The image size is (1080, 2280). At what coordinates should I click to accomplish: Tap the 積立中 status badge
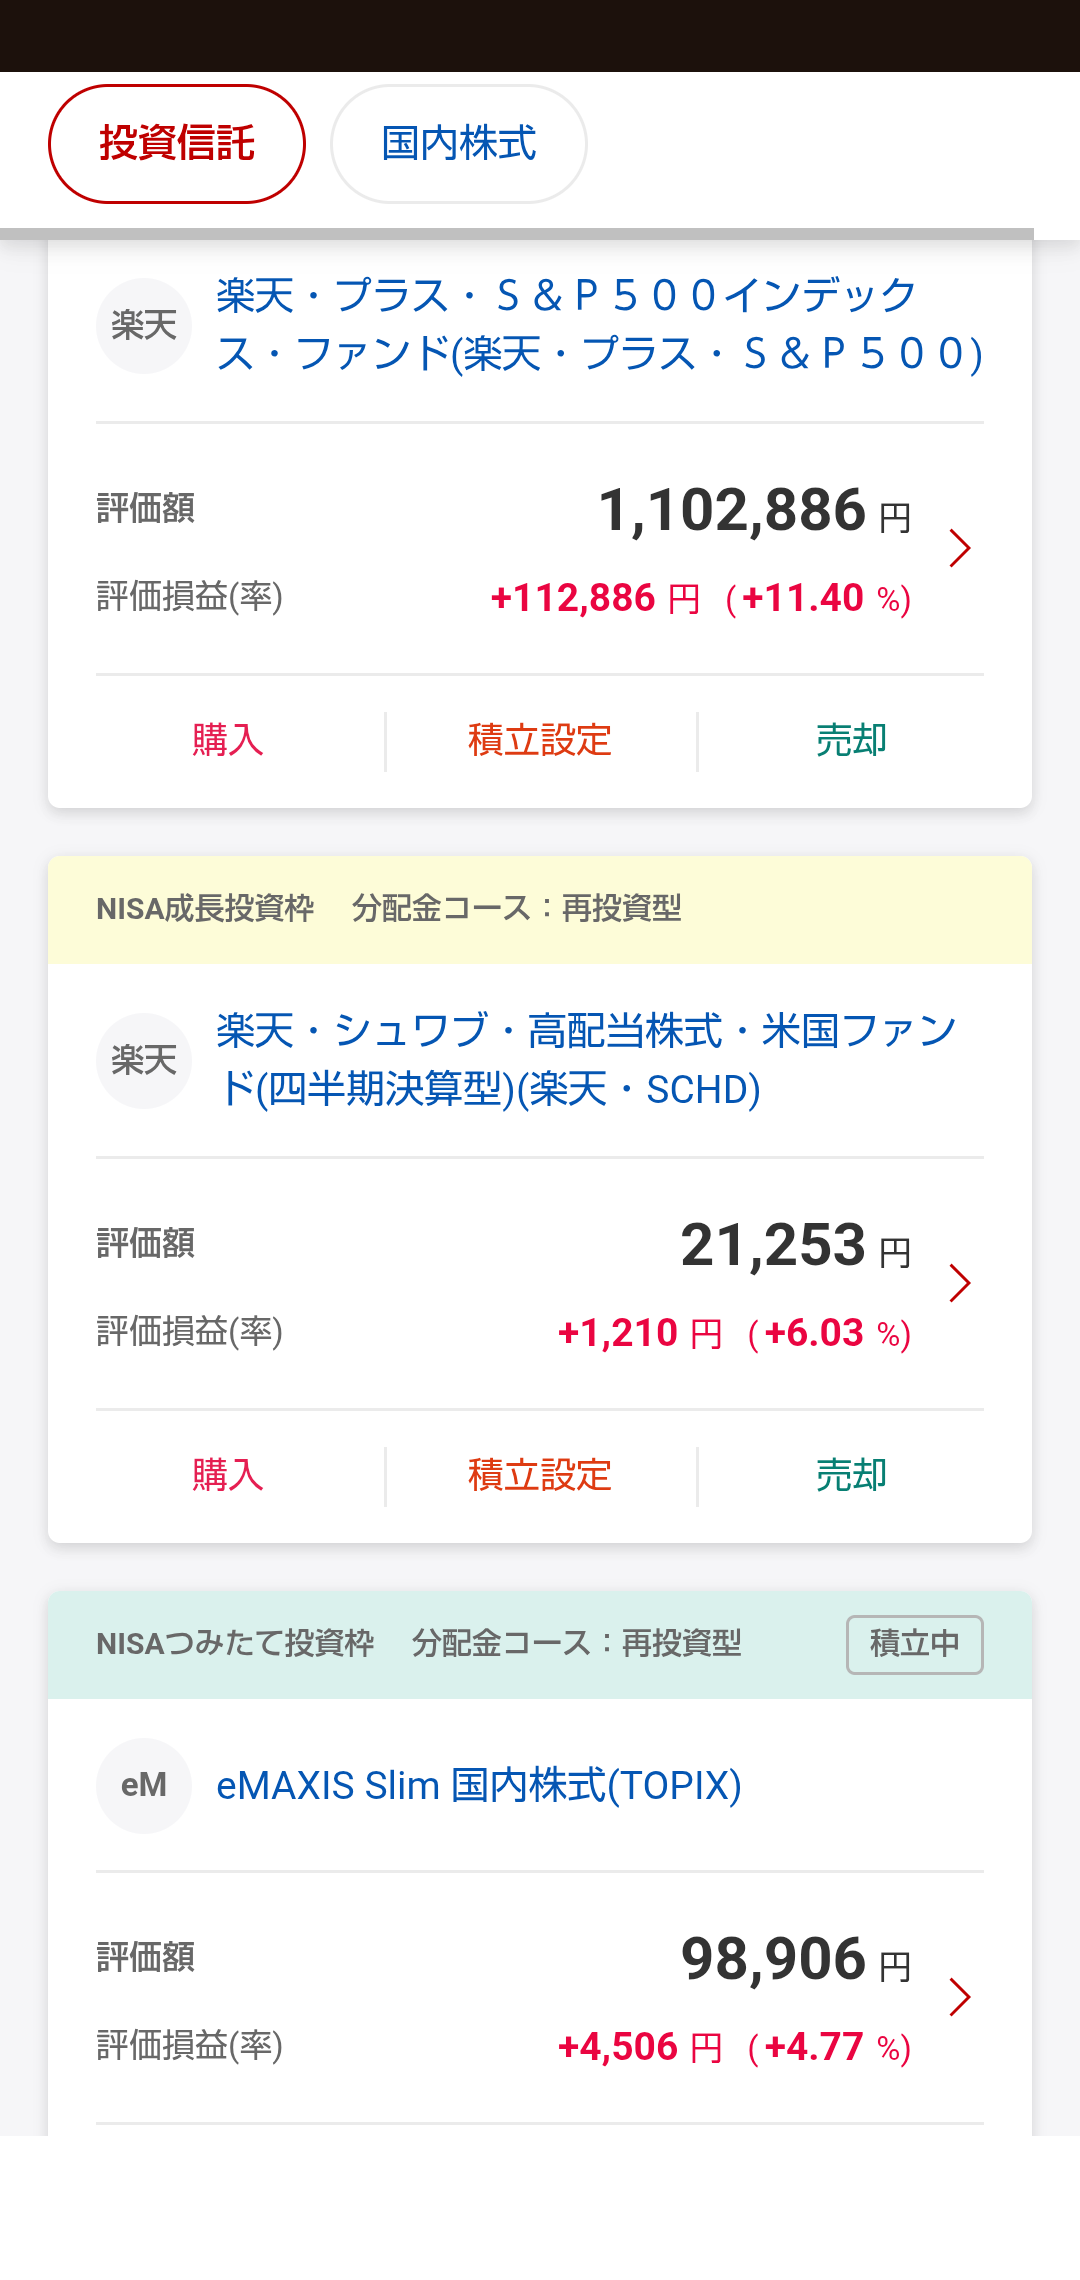coord(915,1645)
